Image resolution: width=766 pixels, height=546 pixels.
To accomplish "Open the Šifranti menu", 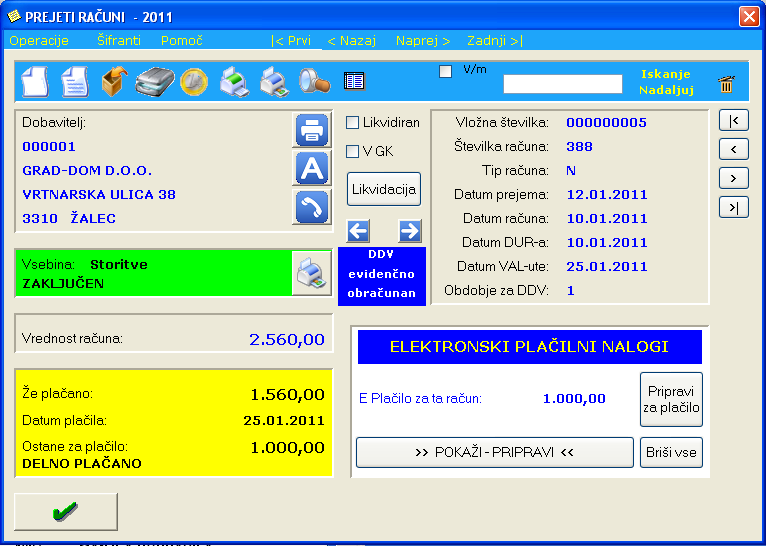I will click(x=119, y=41).
